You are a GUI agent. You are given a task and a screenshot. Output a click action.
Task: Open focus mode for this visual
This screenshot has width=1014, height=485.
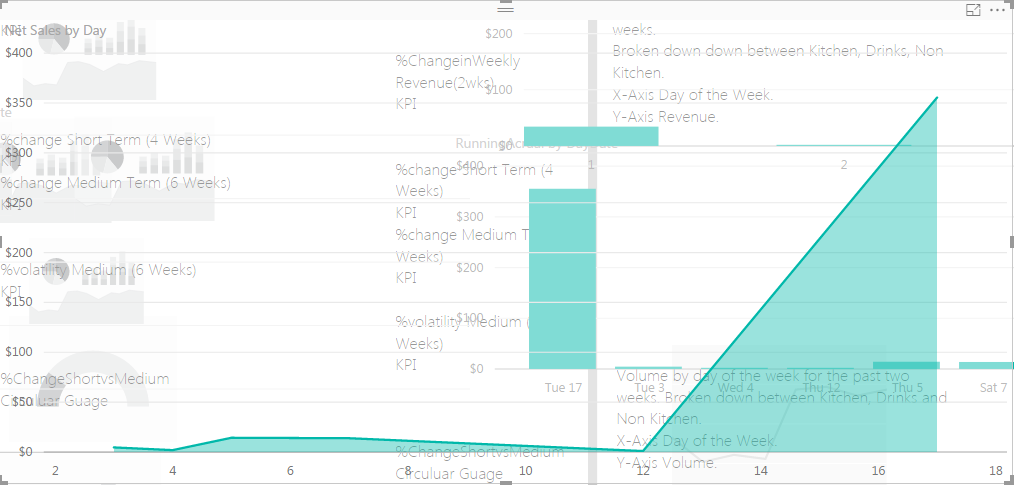pos(973,10)
